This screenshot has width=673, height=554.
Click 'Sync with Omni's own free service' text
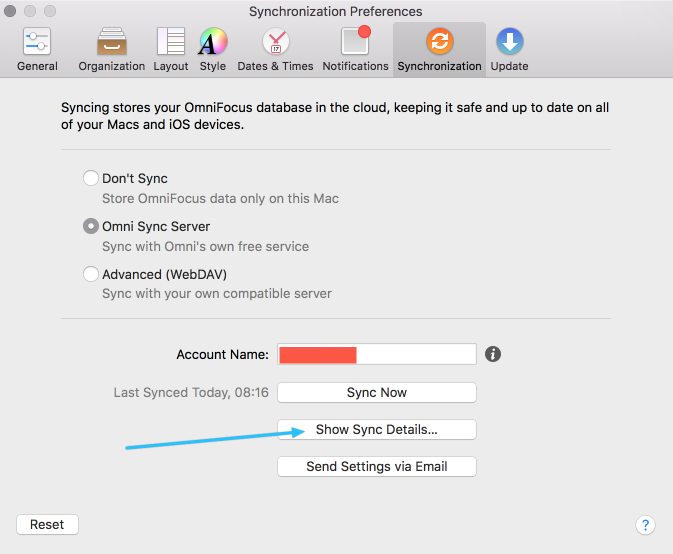[205, 247]
